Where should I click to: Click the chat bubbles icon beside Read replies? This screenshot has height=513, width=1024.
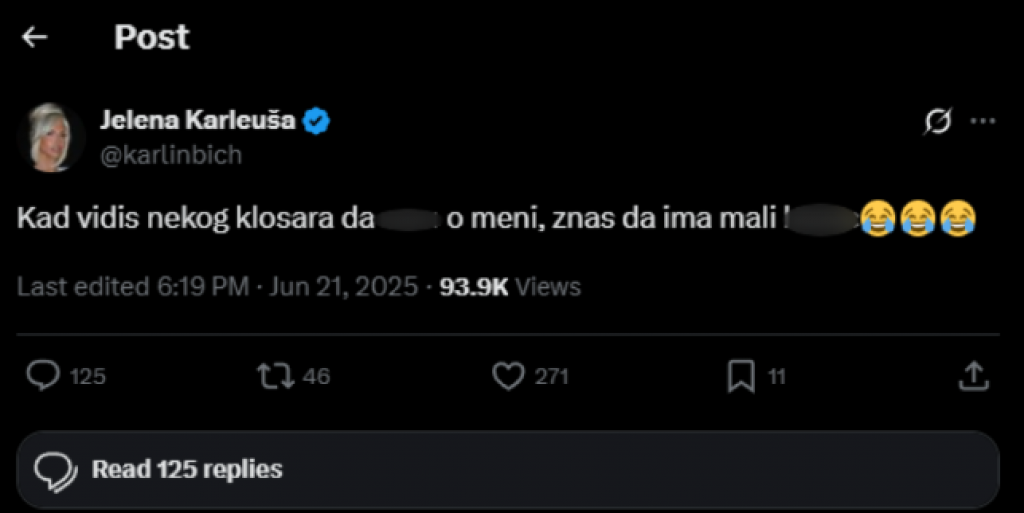56,469
